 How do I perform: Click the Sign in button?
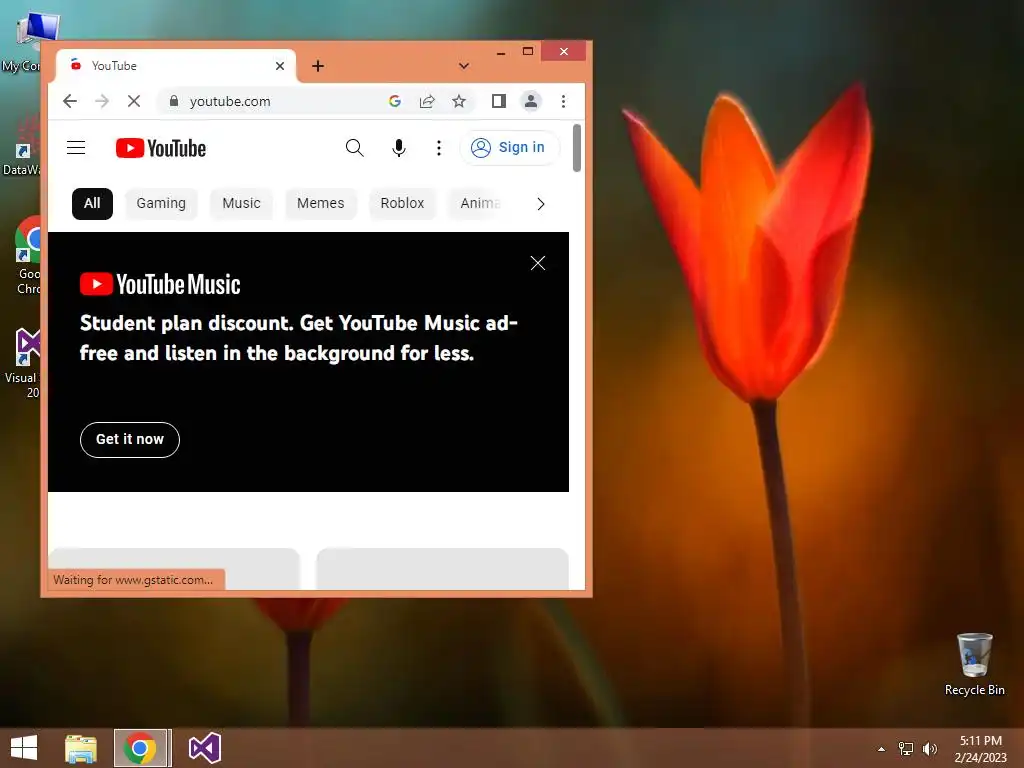[x=509, y=148]
